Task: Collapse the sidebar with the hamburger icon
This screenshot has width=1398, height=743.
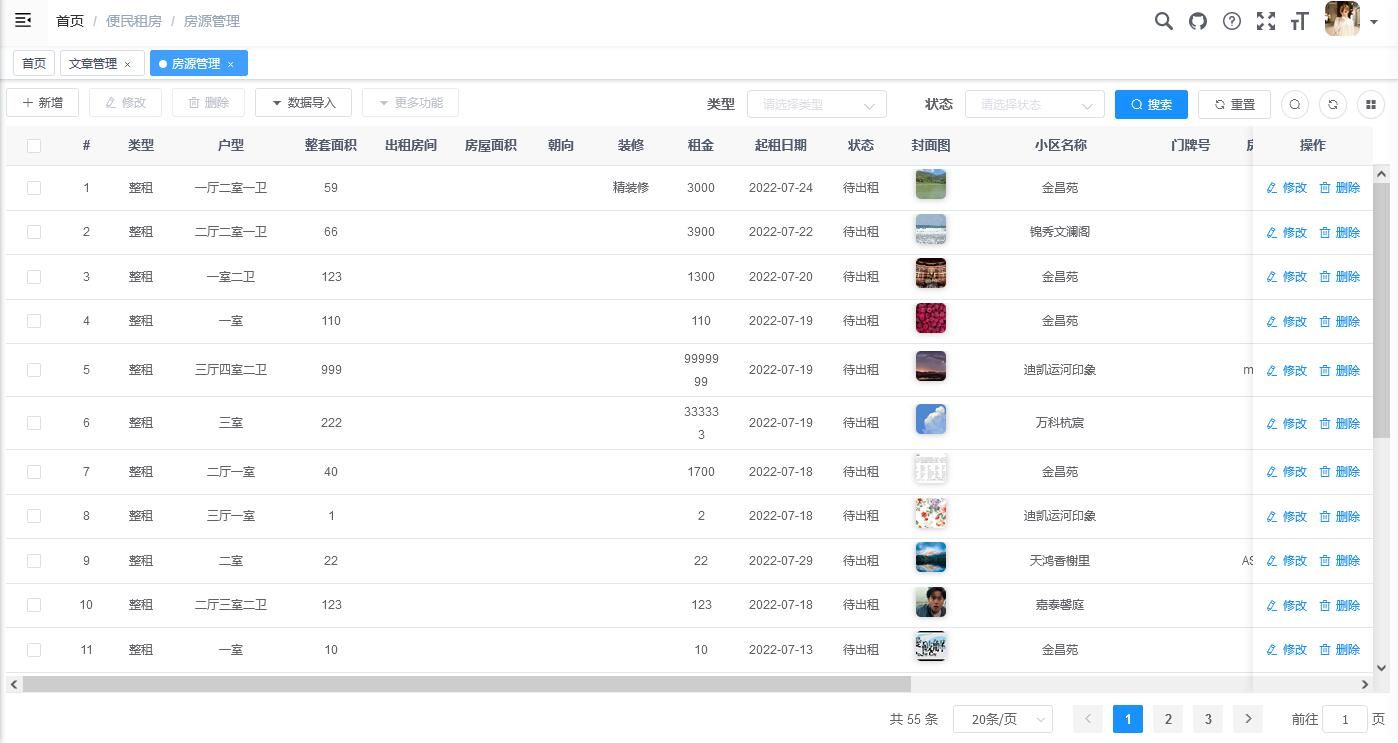Action: 23,20
